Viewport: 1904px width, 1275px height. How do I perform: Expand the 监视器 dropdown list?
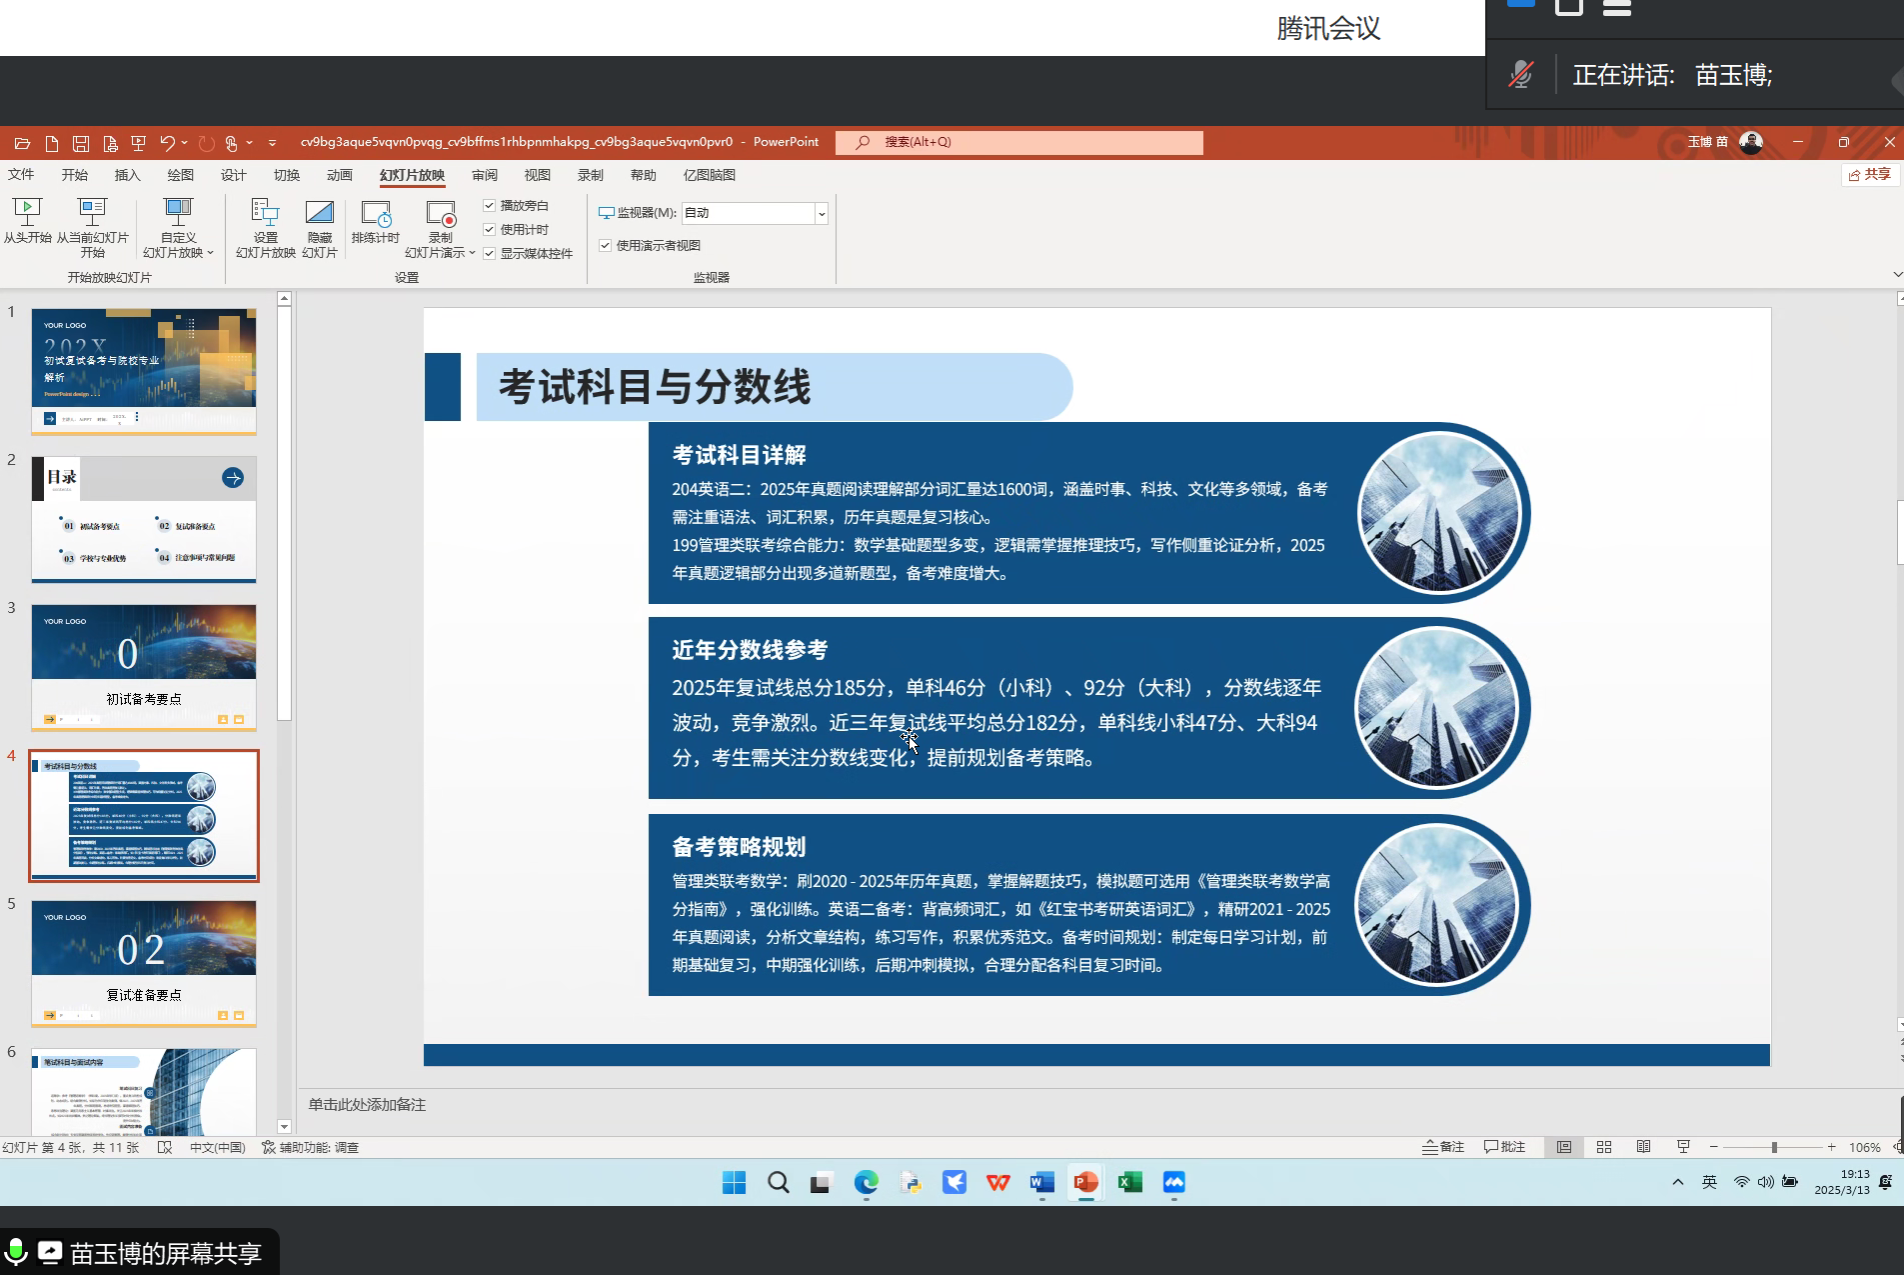(821, 213)
